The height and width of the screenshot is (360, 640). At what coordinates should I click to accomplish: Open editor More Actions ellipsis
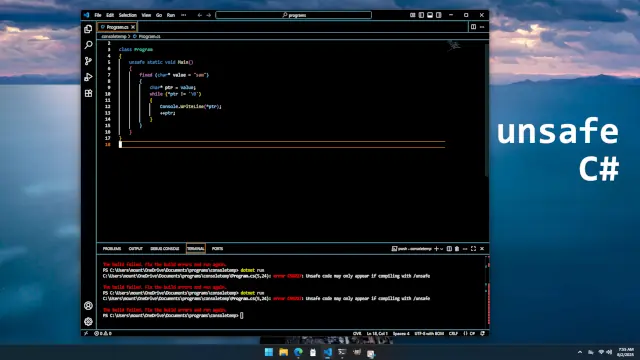point(482,27)
